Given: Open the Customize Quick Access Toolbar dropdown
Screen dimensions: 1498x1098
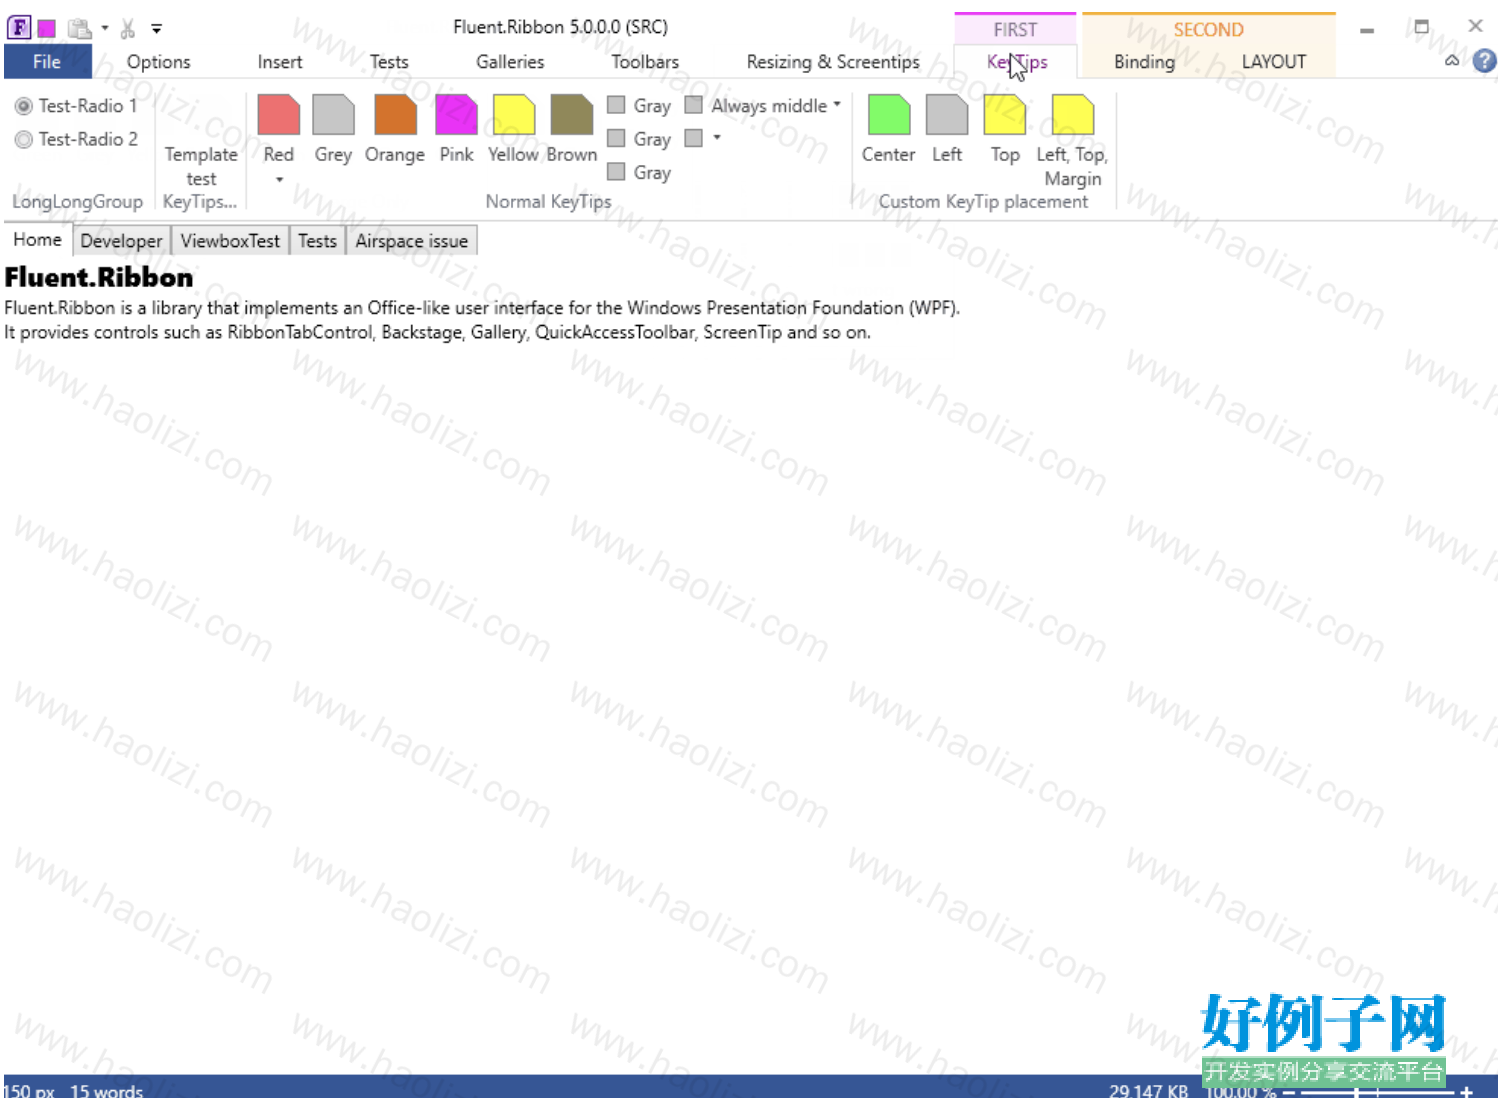Looking at the screenshot, I should (157, 29).
